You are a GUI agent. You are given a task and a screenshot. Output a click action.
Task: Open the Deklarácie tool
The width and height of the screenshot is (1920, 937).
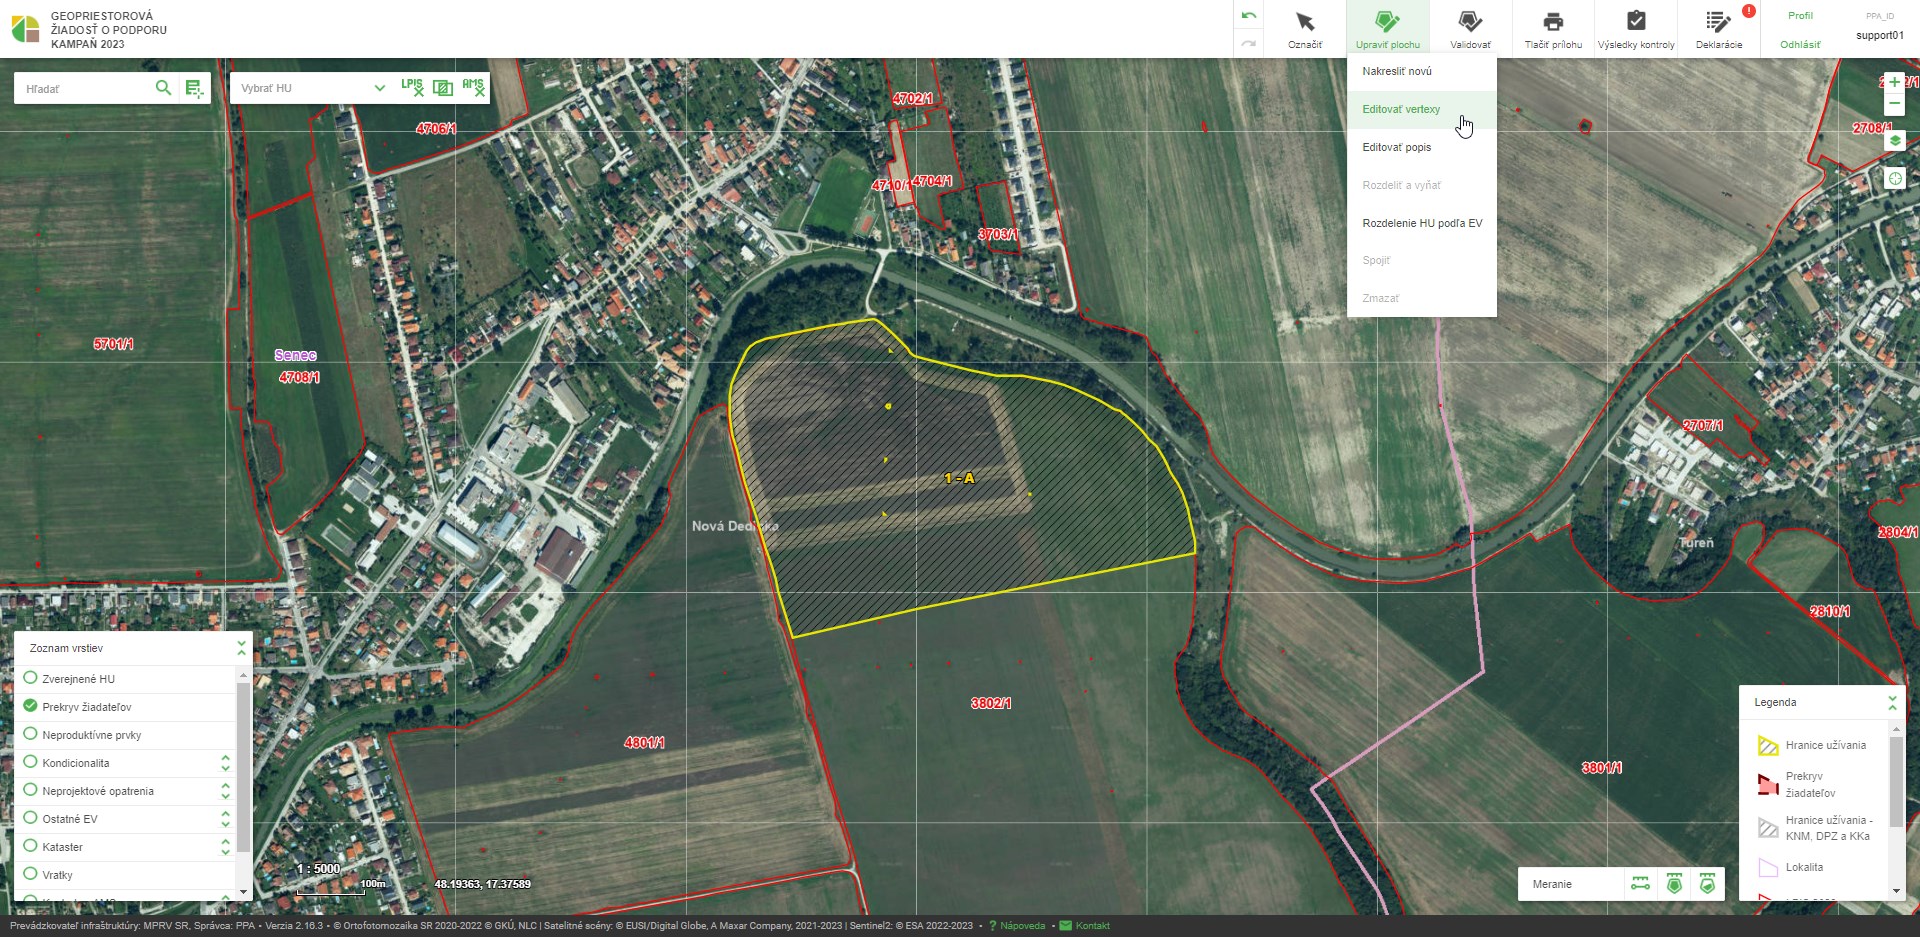point(1718,28)
